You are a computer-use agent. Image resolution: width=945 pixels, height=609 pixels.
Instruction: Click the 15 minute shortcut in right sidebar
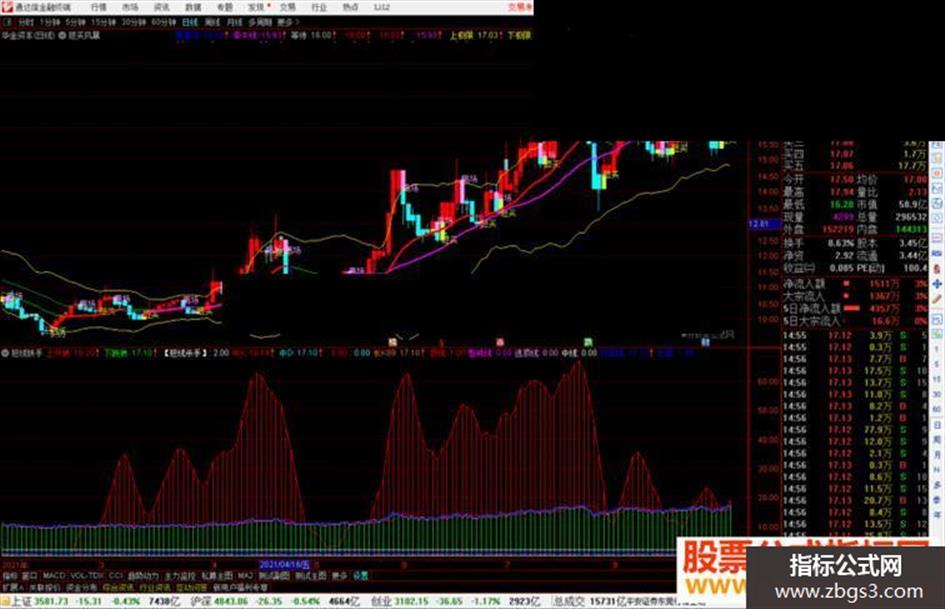tap(937, 379)
